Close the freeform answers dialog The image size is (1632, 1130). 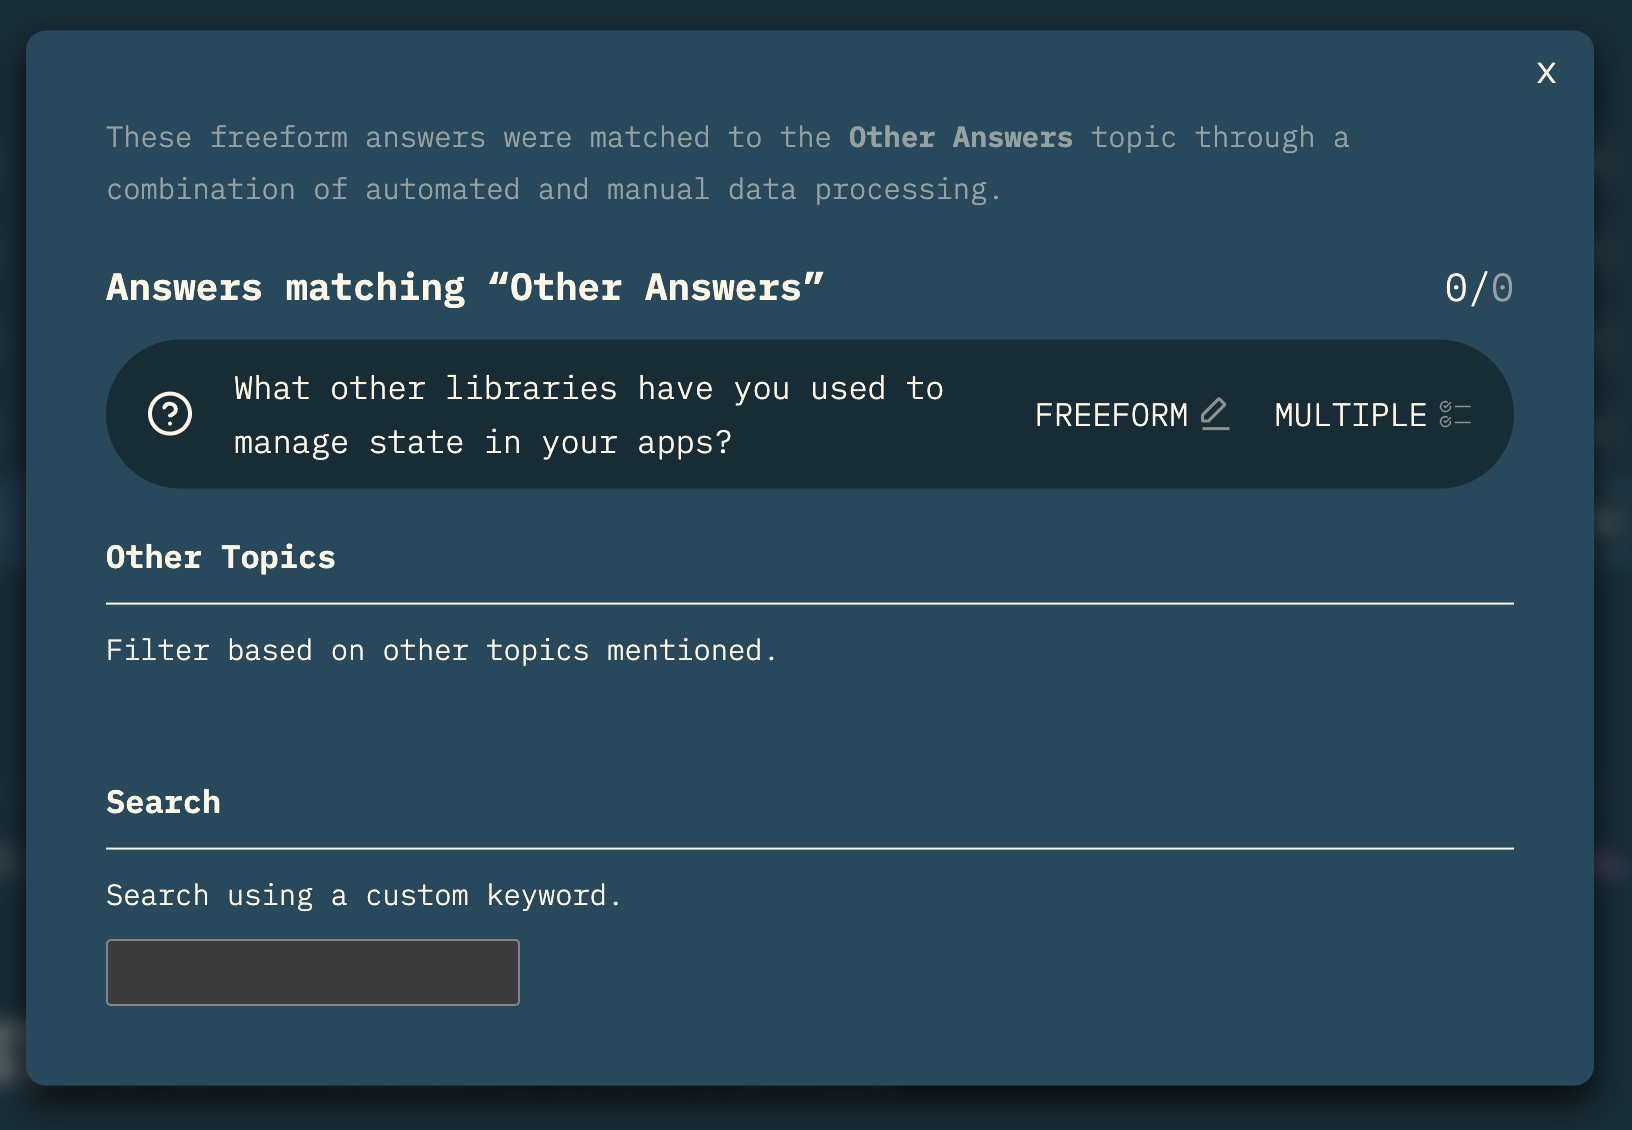pyautogui.click(x=1546, y=73)
